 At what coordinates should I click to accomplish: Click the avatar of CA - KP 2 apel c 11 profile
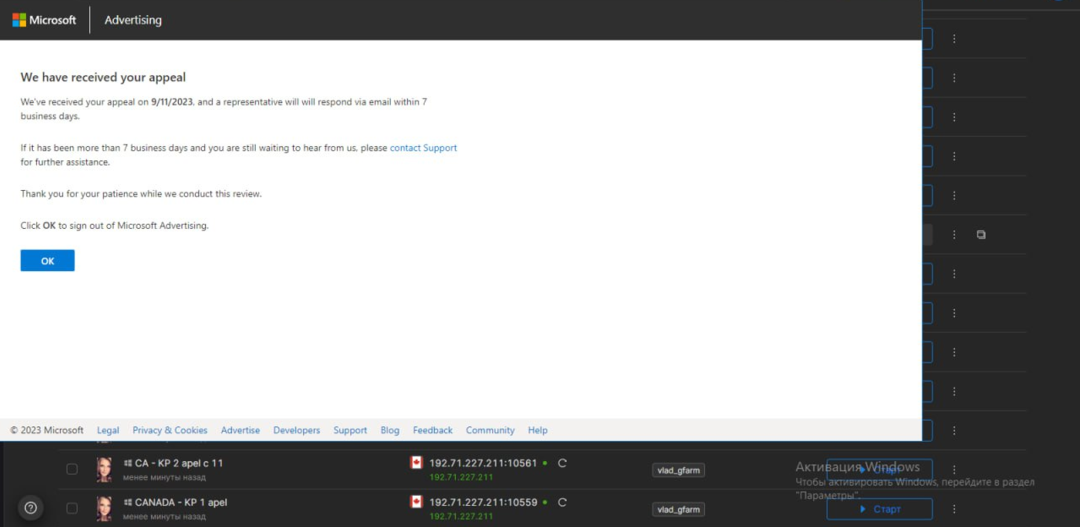(x=104, y=469)
